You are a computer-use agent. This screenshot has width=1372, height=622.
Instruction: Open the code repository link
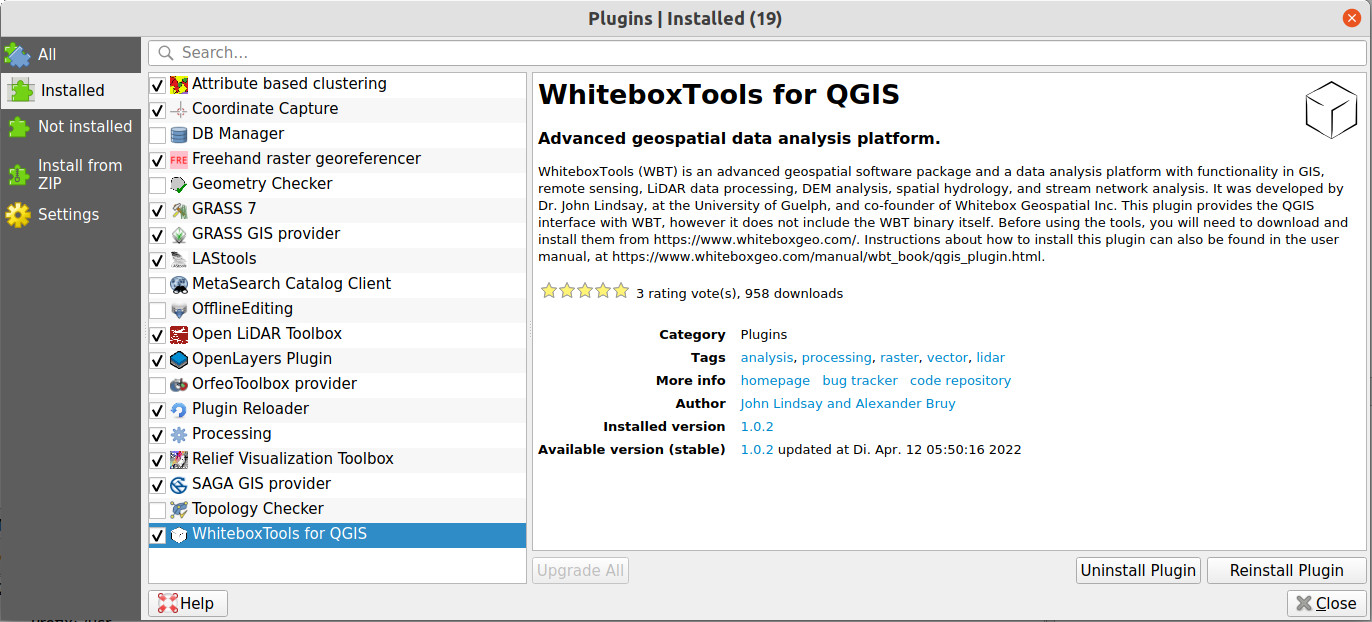click(960, 380)
